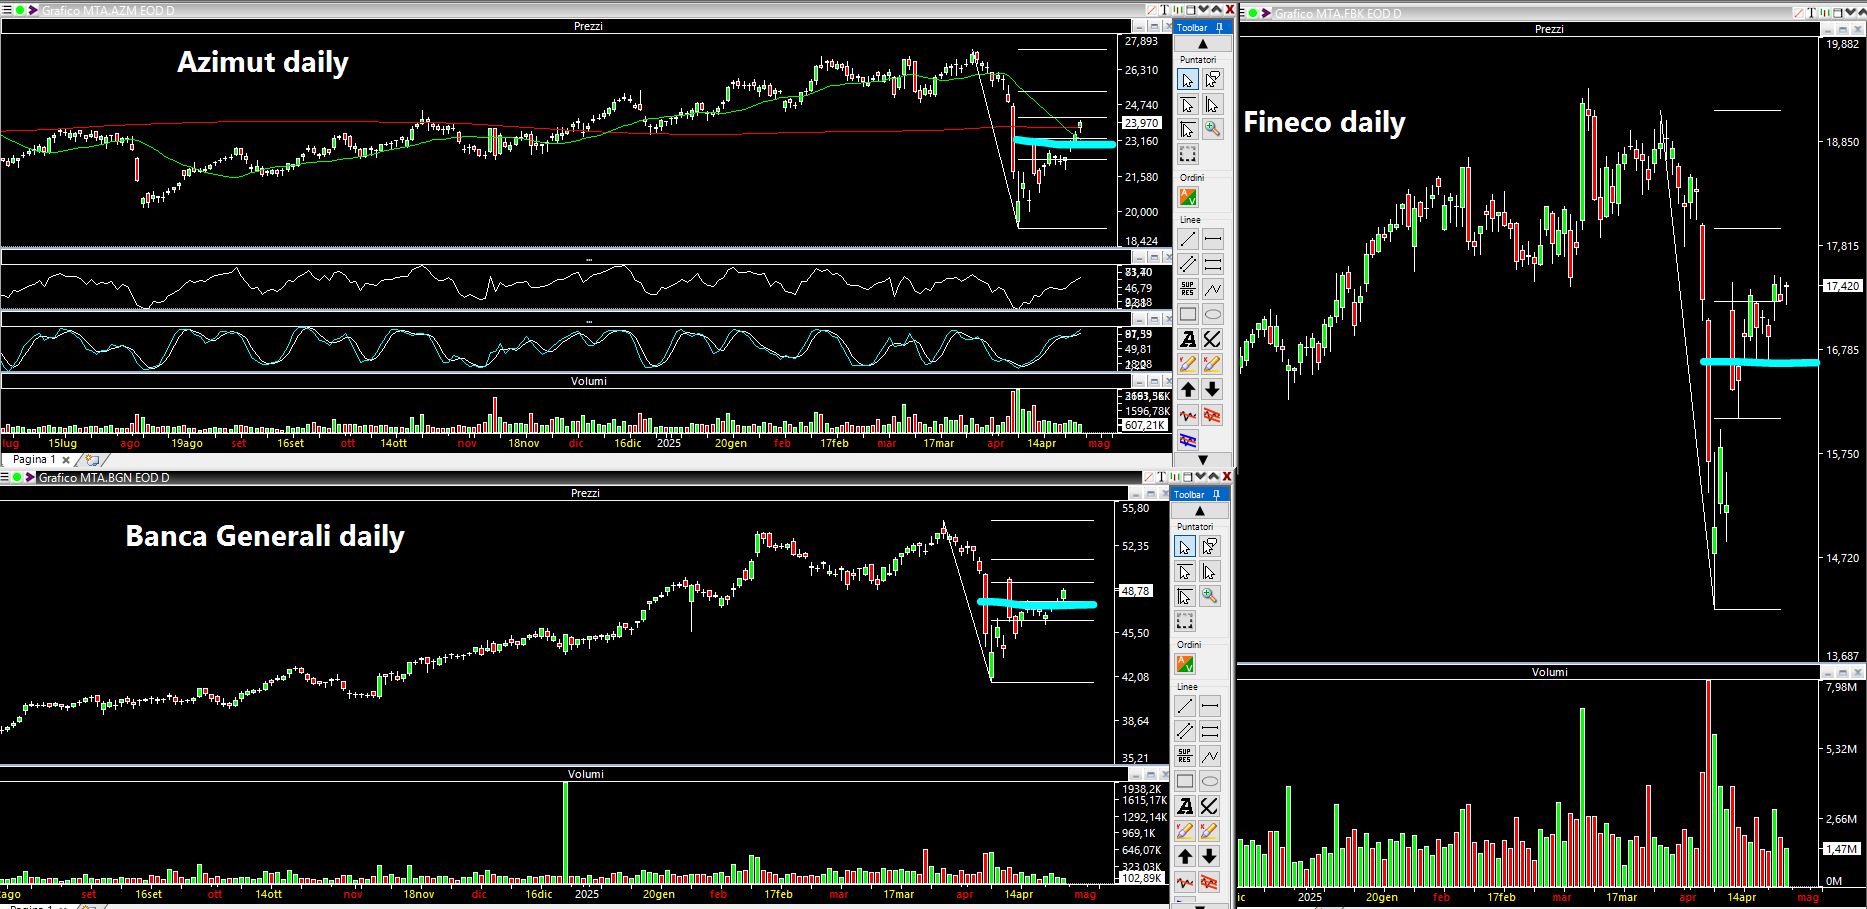This screenshot has width=1867, height=909.
Task: Click the Volumi header of Azimut chart
Action: 588,381
